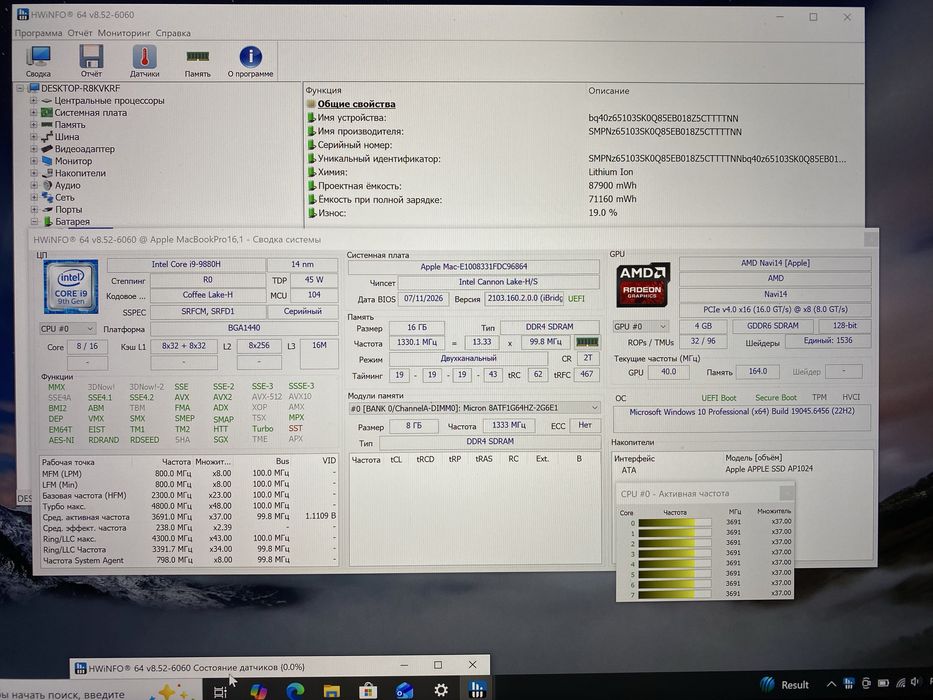Viewport: 933px width, 700px height.
Task: Click the Общие свойства header
Action: [x=356, y=104]
